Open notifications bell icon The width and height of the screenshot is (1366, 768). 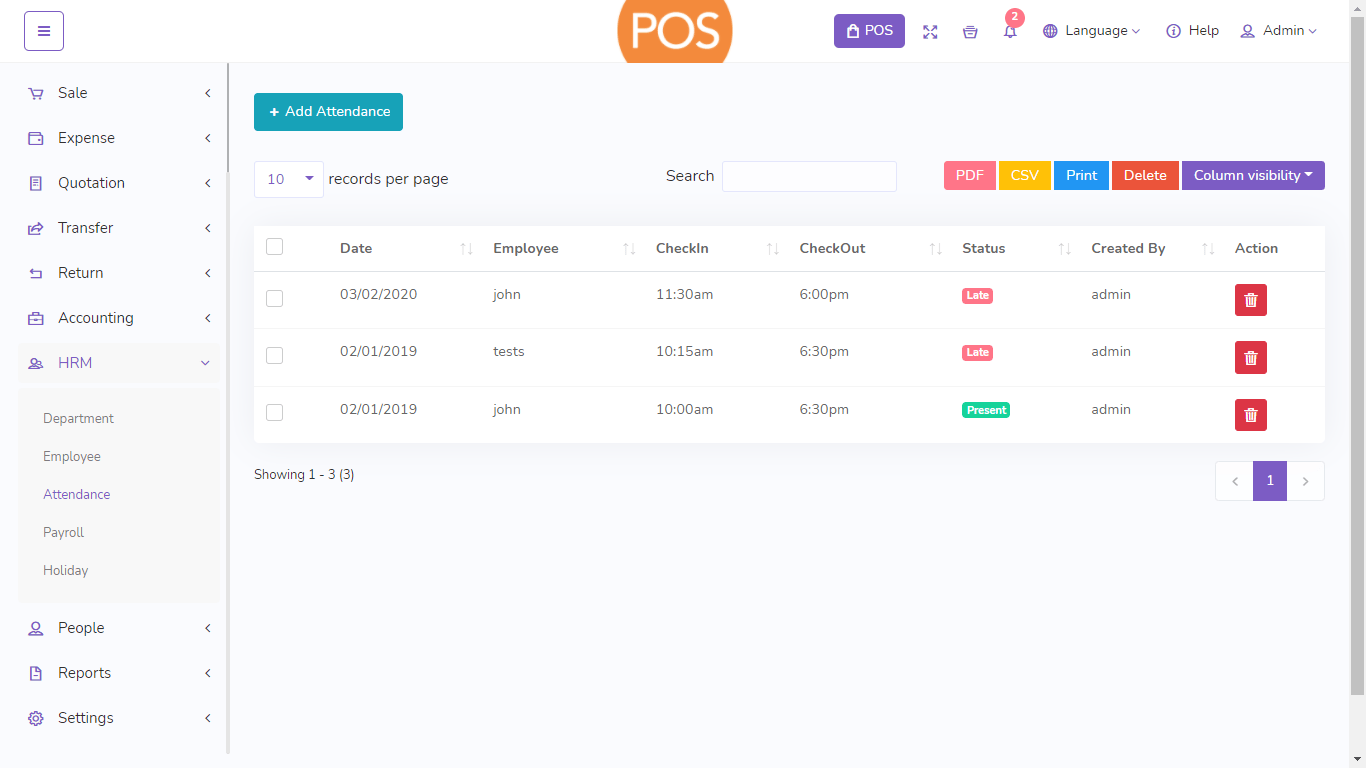click(1010, 31)
